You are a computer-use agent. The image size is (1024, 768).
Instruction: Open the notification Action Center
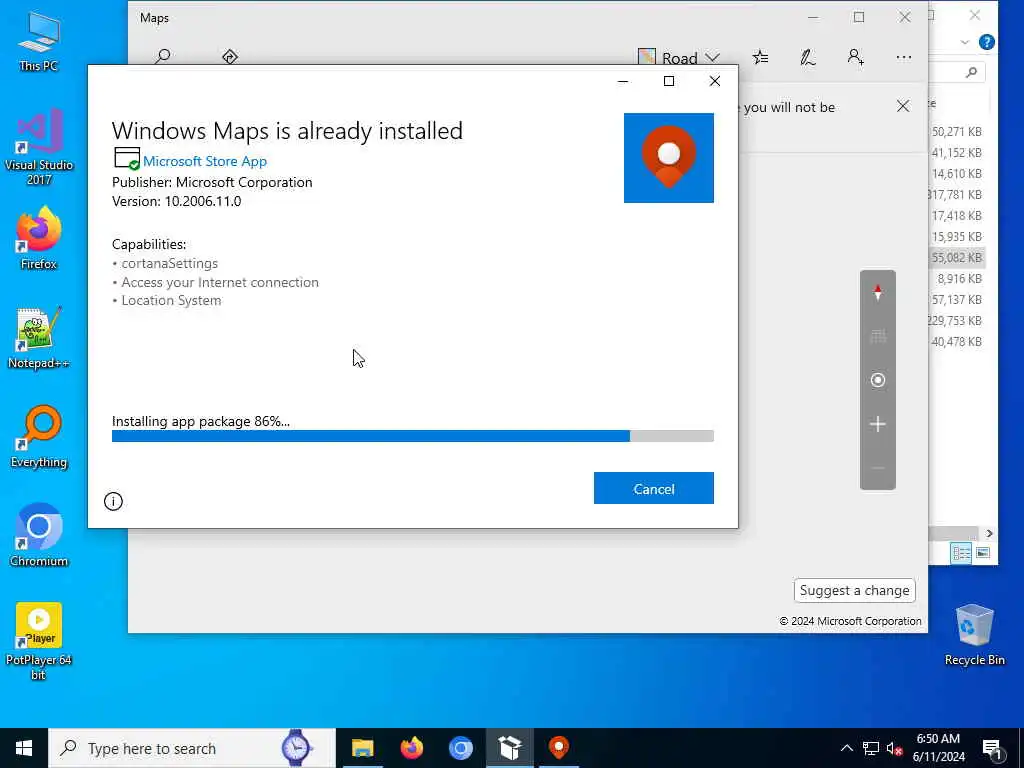993,750
